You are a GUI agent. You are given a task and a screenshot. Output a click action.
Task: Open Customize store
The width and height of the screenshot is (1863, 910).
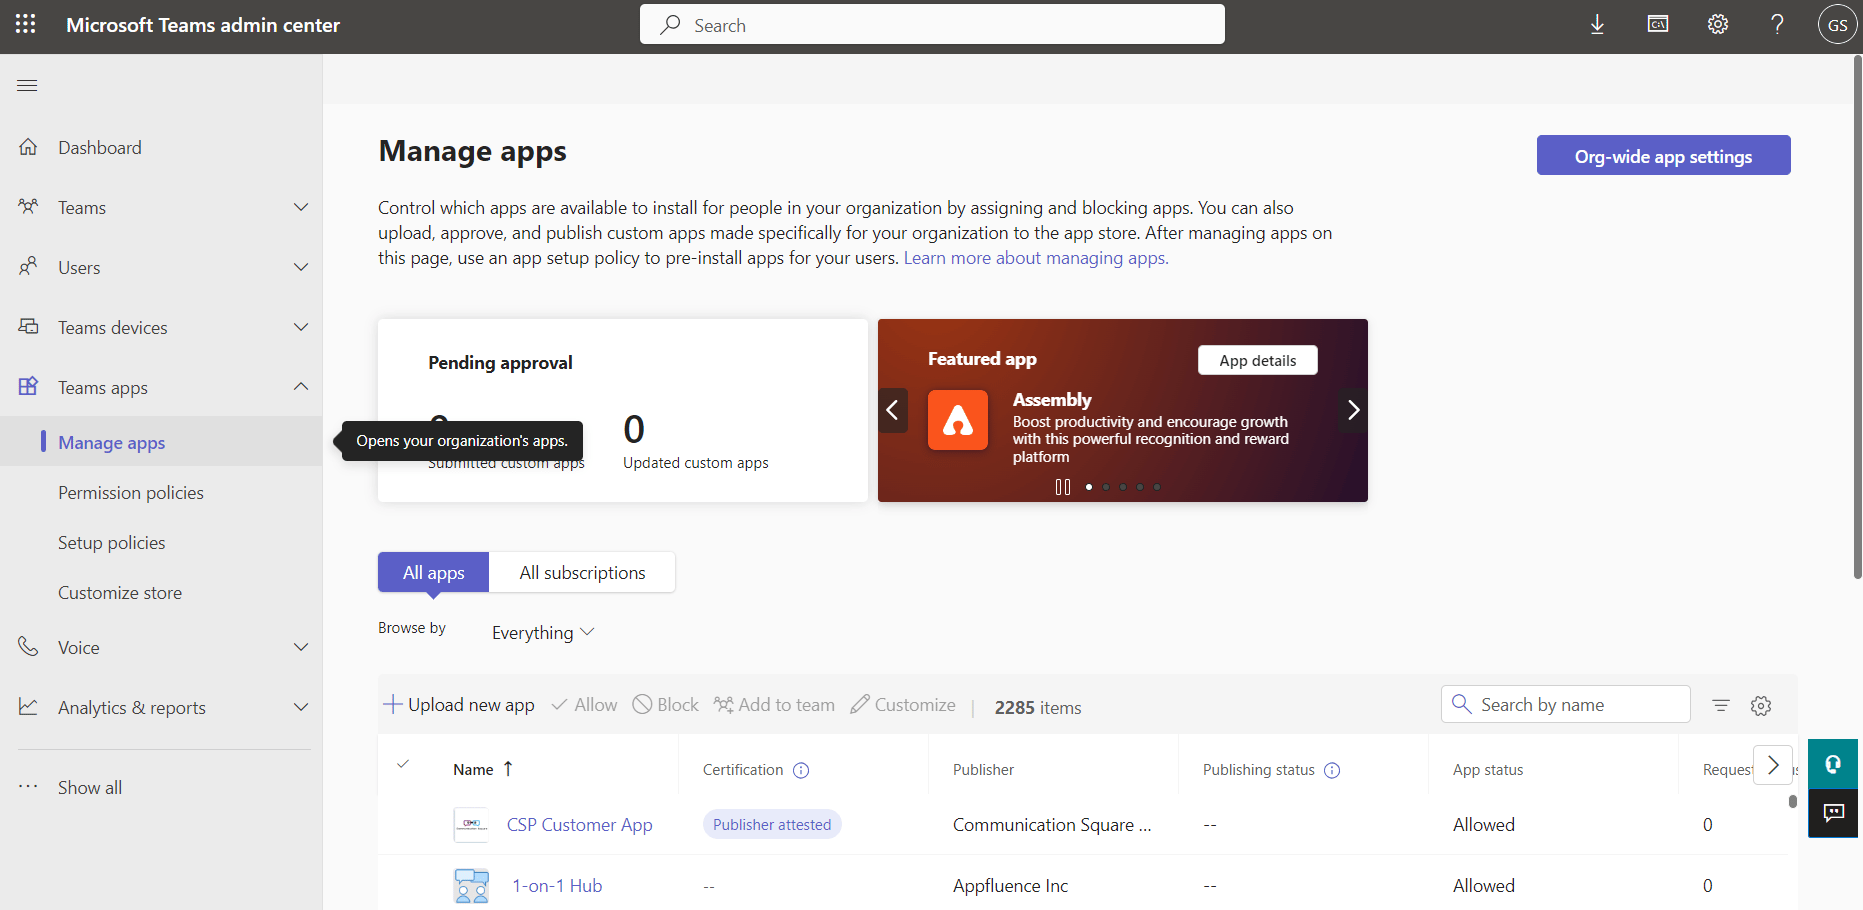point(120,592)
